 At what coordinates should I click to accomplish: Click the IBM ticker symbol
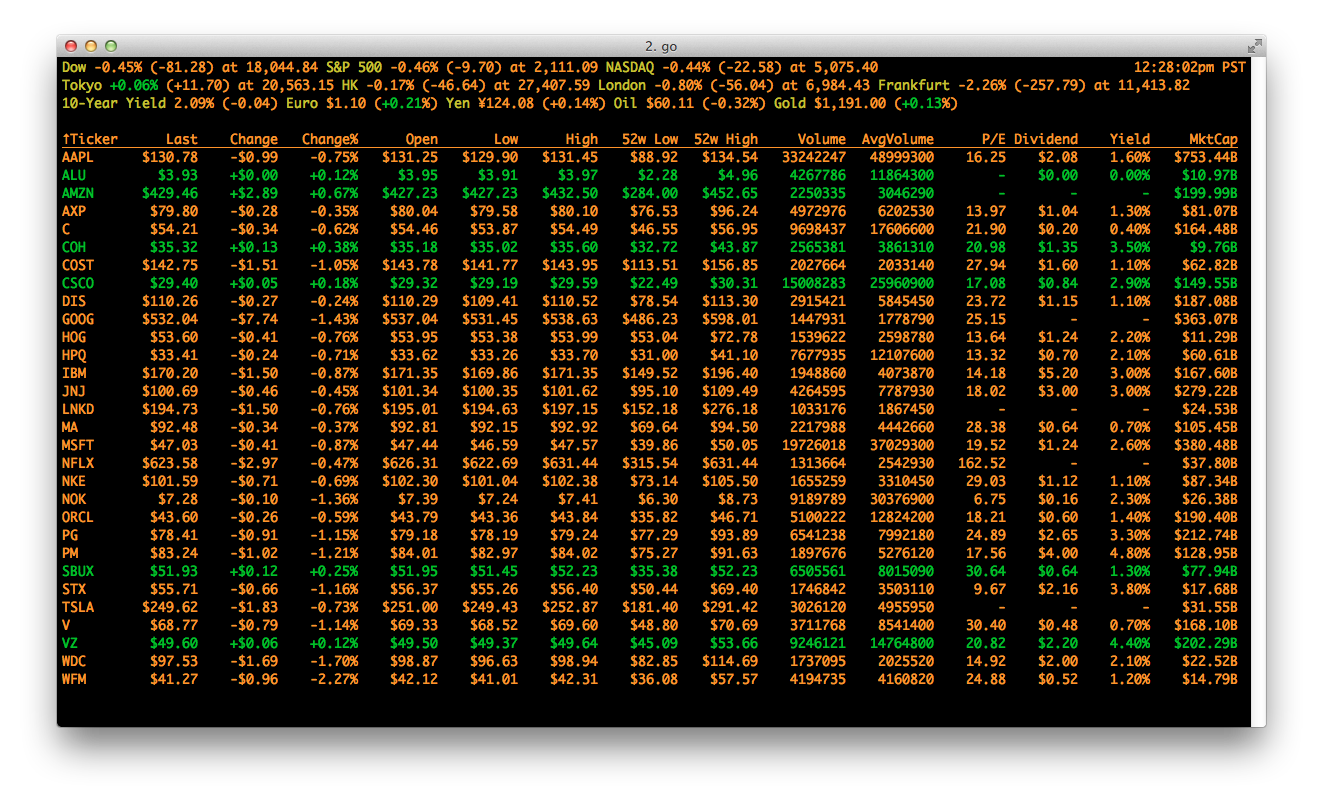click(74, 373)
